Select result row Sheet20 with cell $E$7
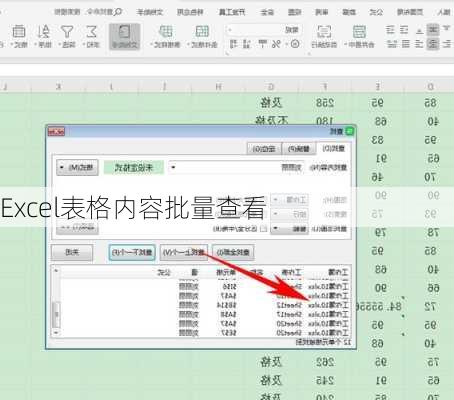 coord(204,333)
